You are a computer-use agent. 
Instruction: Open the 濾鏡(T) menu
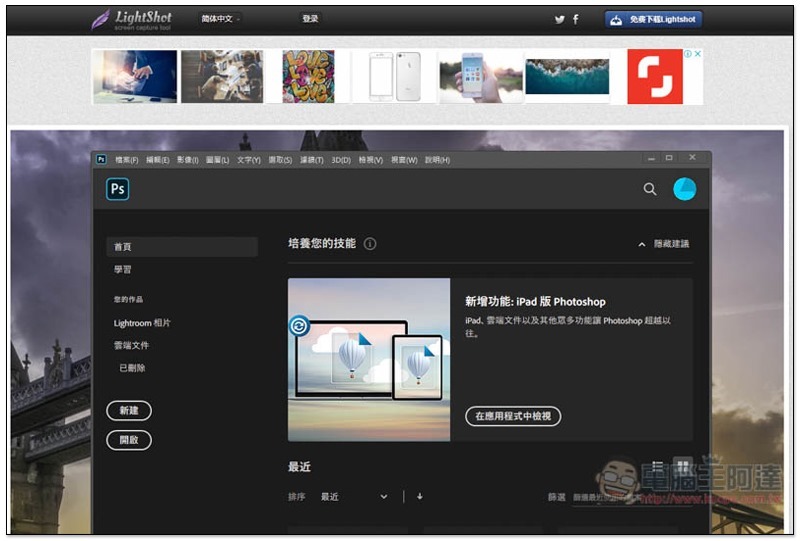(311, 160)
